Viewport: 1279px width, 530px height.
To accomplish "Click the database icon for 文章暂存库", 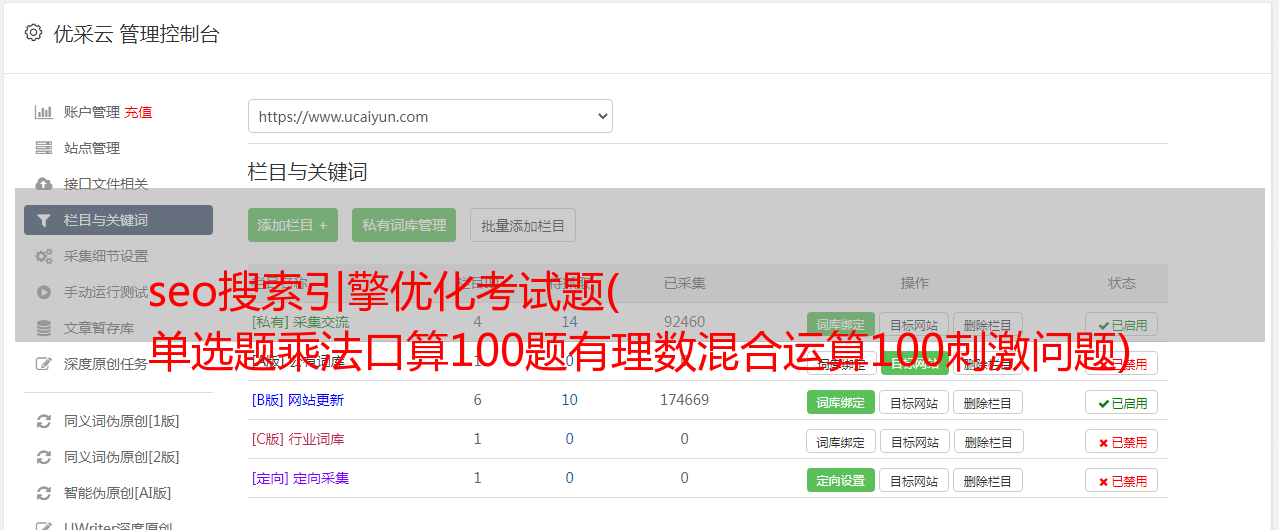I will pyautogui.click(x=44, y=328).
